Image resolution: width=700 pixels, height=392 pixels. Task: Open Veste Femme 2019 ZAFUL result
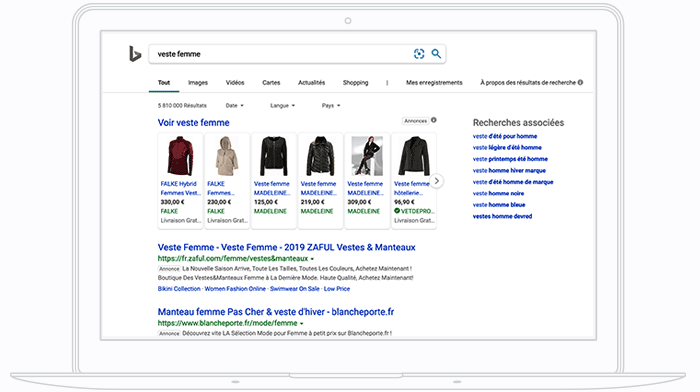click(286, 247)
